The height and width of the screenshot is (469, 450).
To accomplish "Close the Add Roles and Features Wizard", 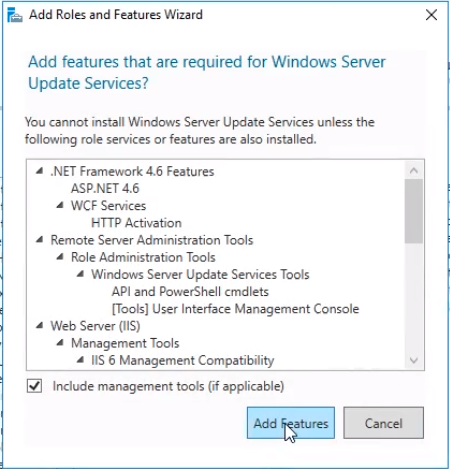I will pyautogui.click(x=431, y=15).
